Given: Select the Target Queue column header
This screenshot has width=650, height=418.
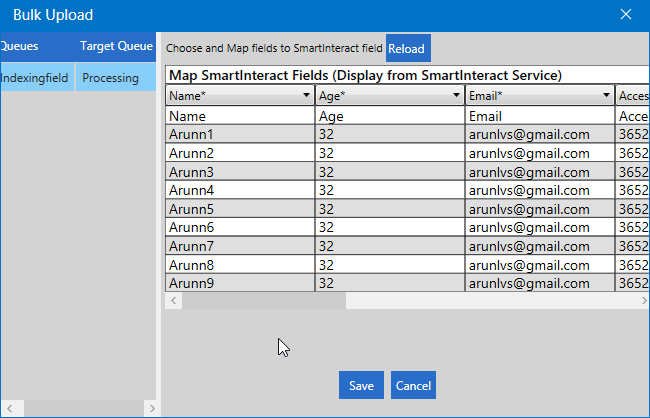Looking at the screenshot, I should [x=115, y=46].
